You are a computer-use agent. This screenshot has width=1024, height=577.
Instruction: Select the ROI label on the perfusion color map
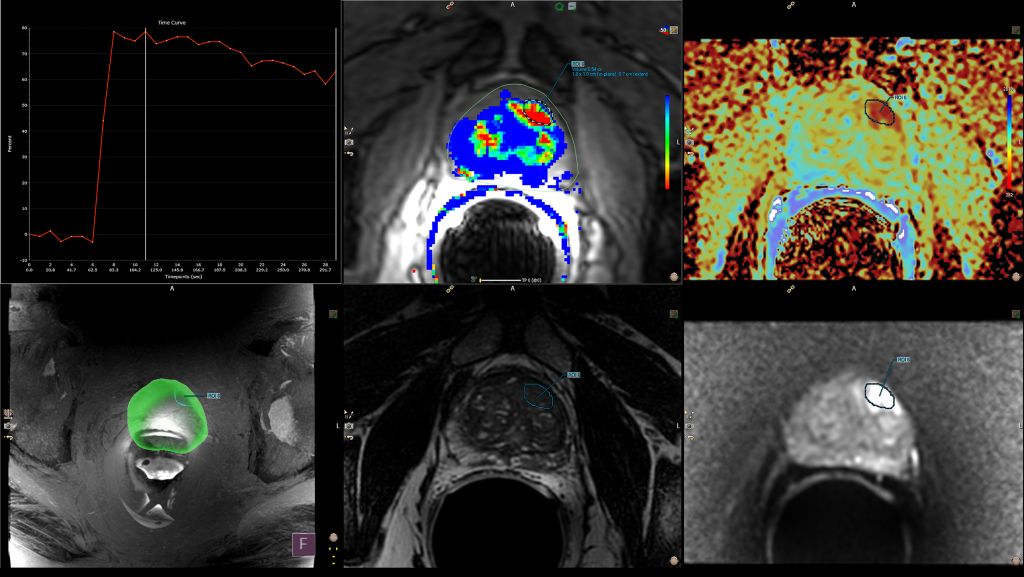tap(577, 64)
